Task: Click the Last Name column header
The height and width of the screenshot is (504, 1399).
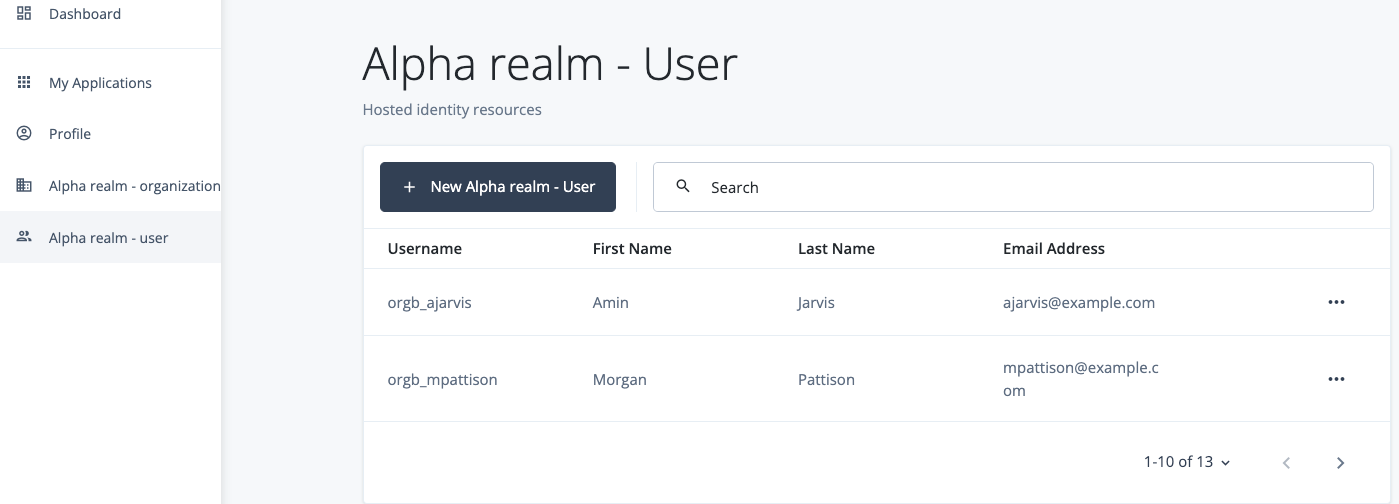Action: 836,249
